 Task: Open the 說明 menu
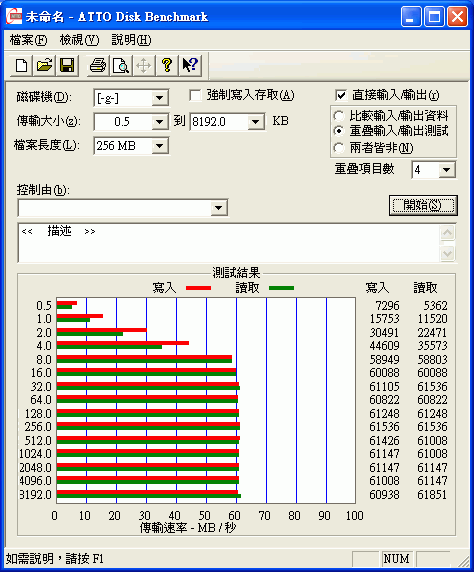[131, 40]
